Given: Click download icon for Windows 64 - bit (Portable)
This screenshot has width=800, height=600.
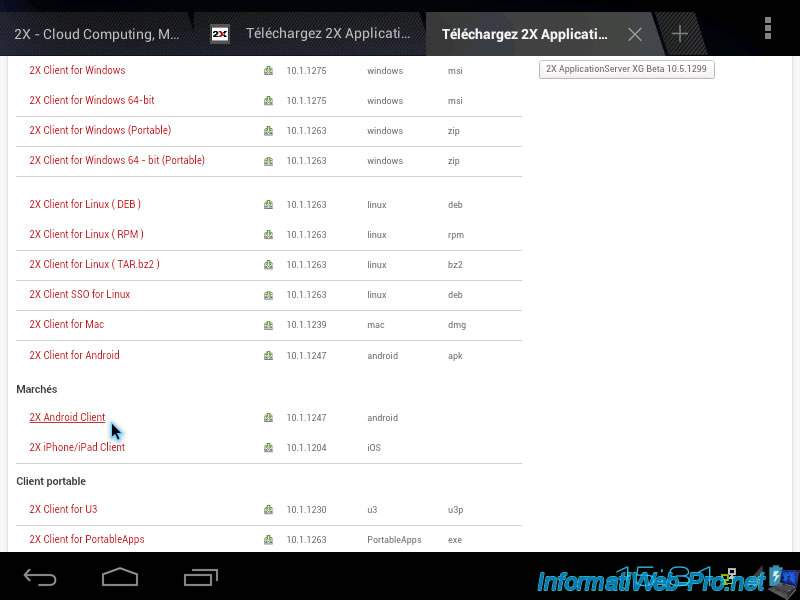Looking at the screenshot, I should [268, 161].
